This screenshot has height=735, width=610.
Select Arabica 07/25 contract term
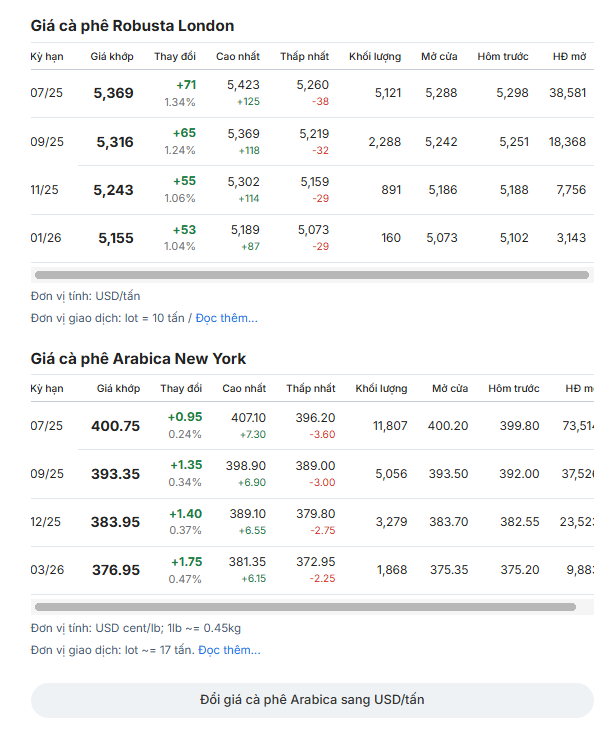[47, 426]
